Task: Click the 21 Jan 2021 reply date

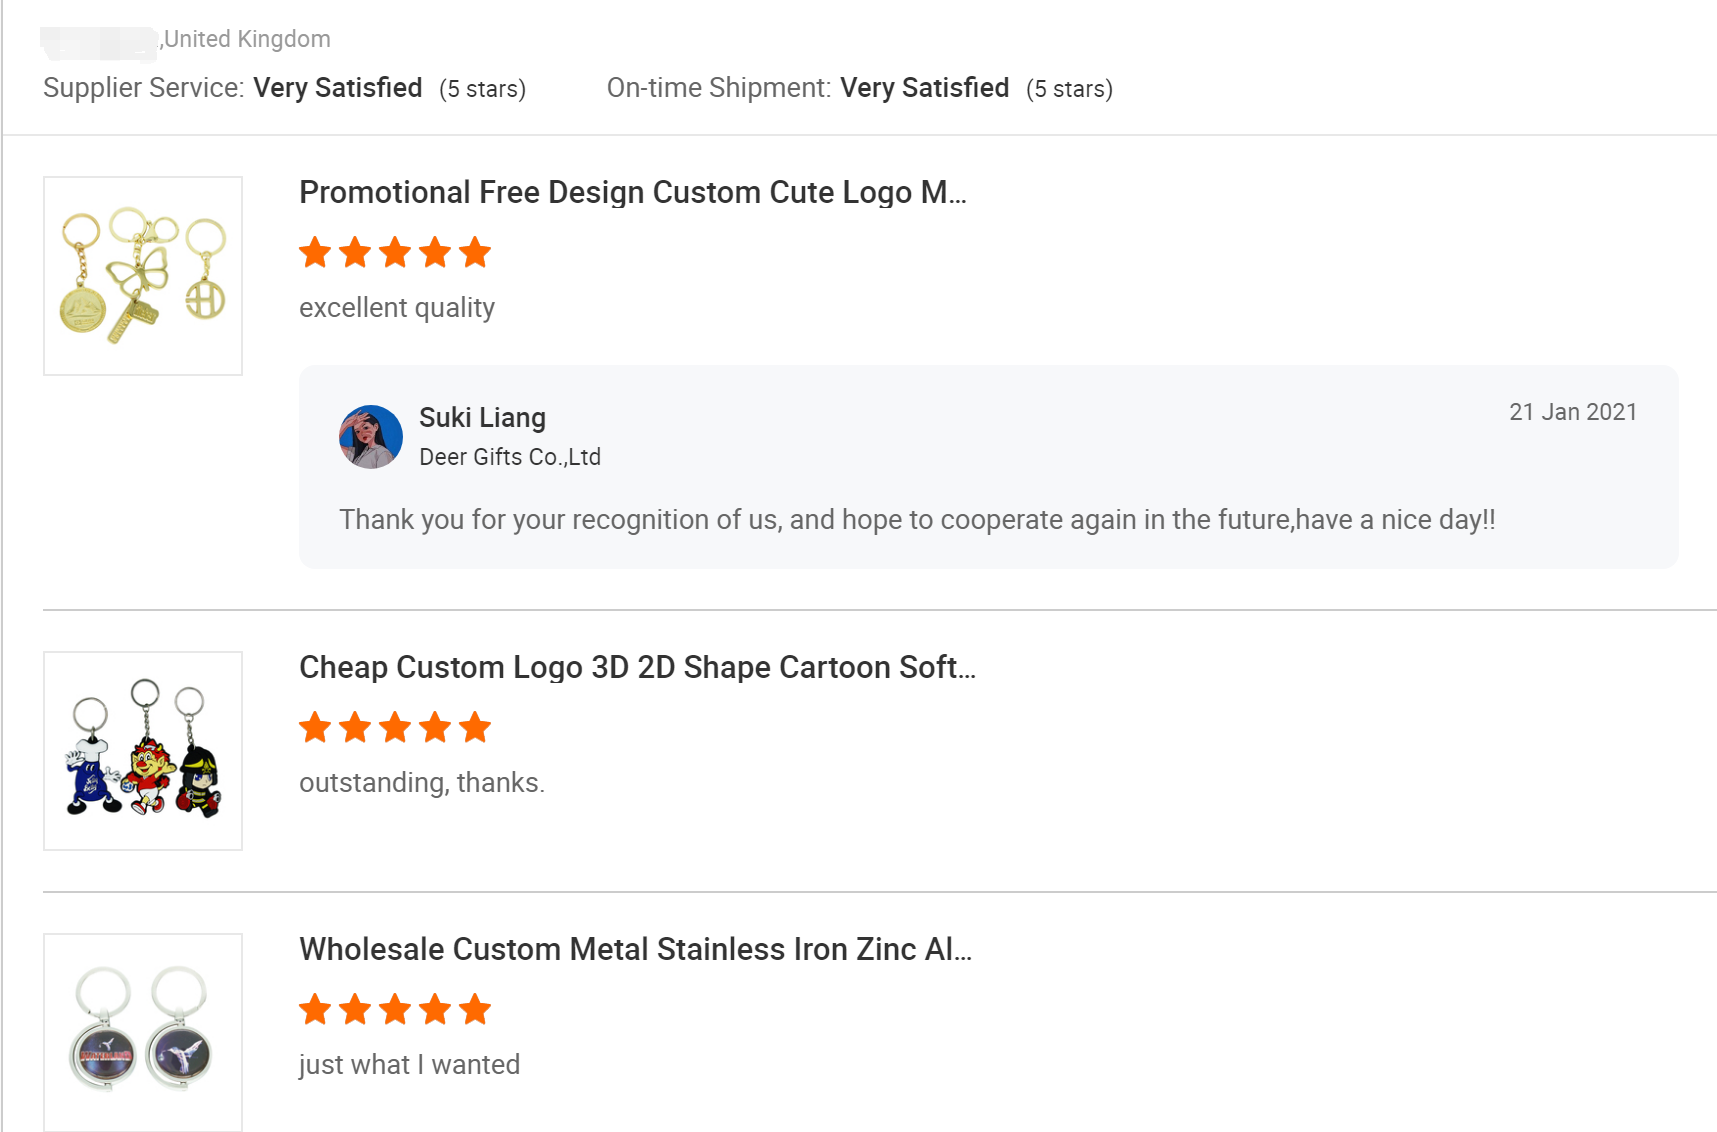Action: pos(1573,412)
